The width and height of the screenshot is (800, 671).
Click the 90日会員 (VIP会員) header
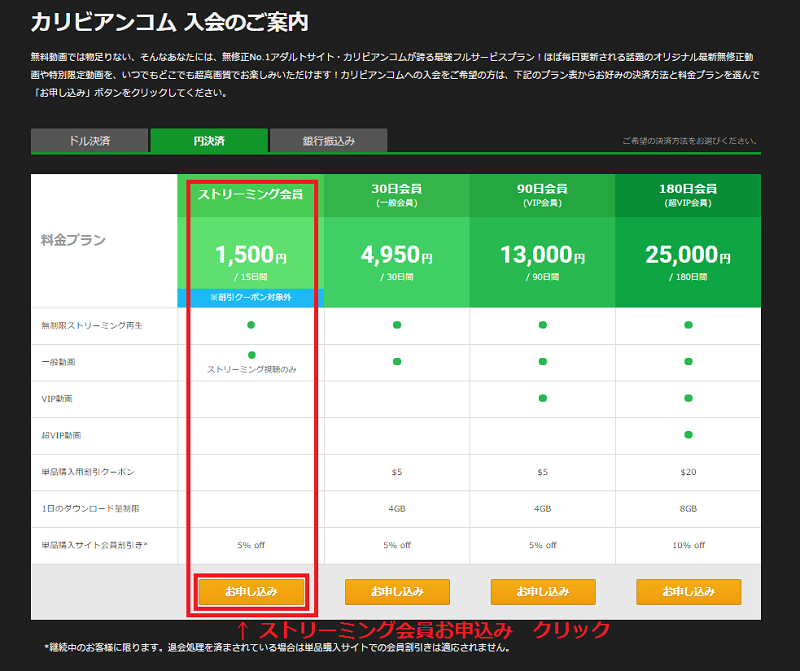pos(543,193)
